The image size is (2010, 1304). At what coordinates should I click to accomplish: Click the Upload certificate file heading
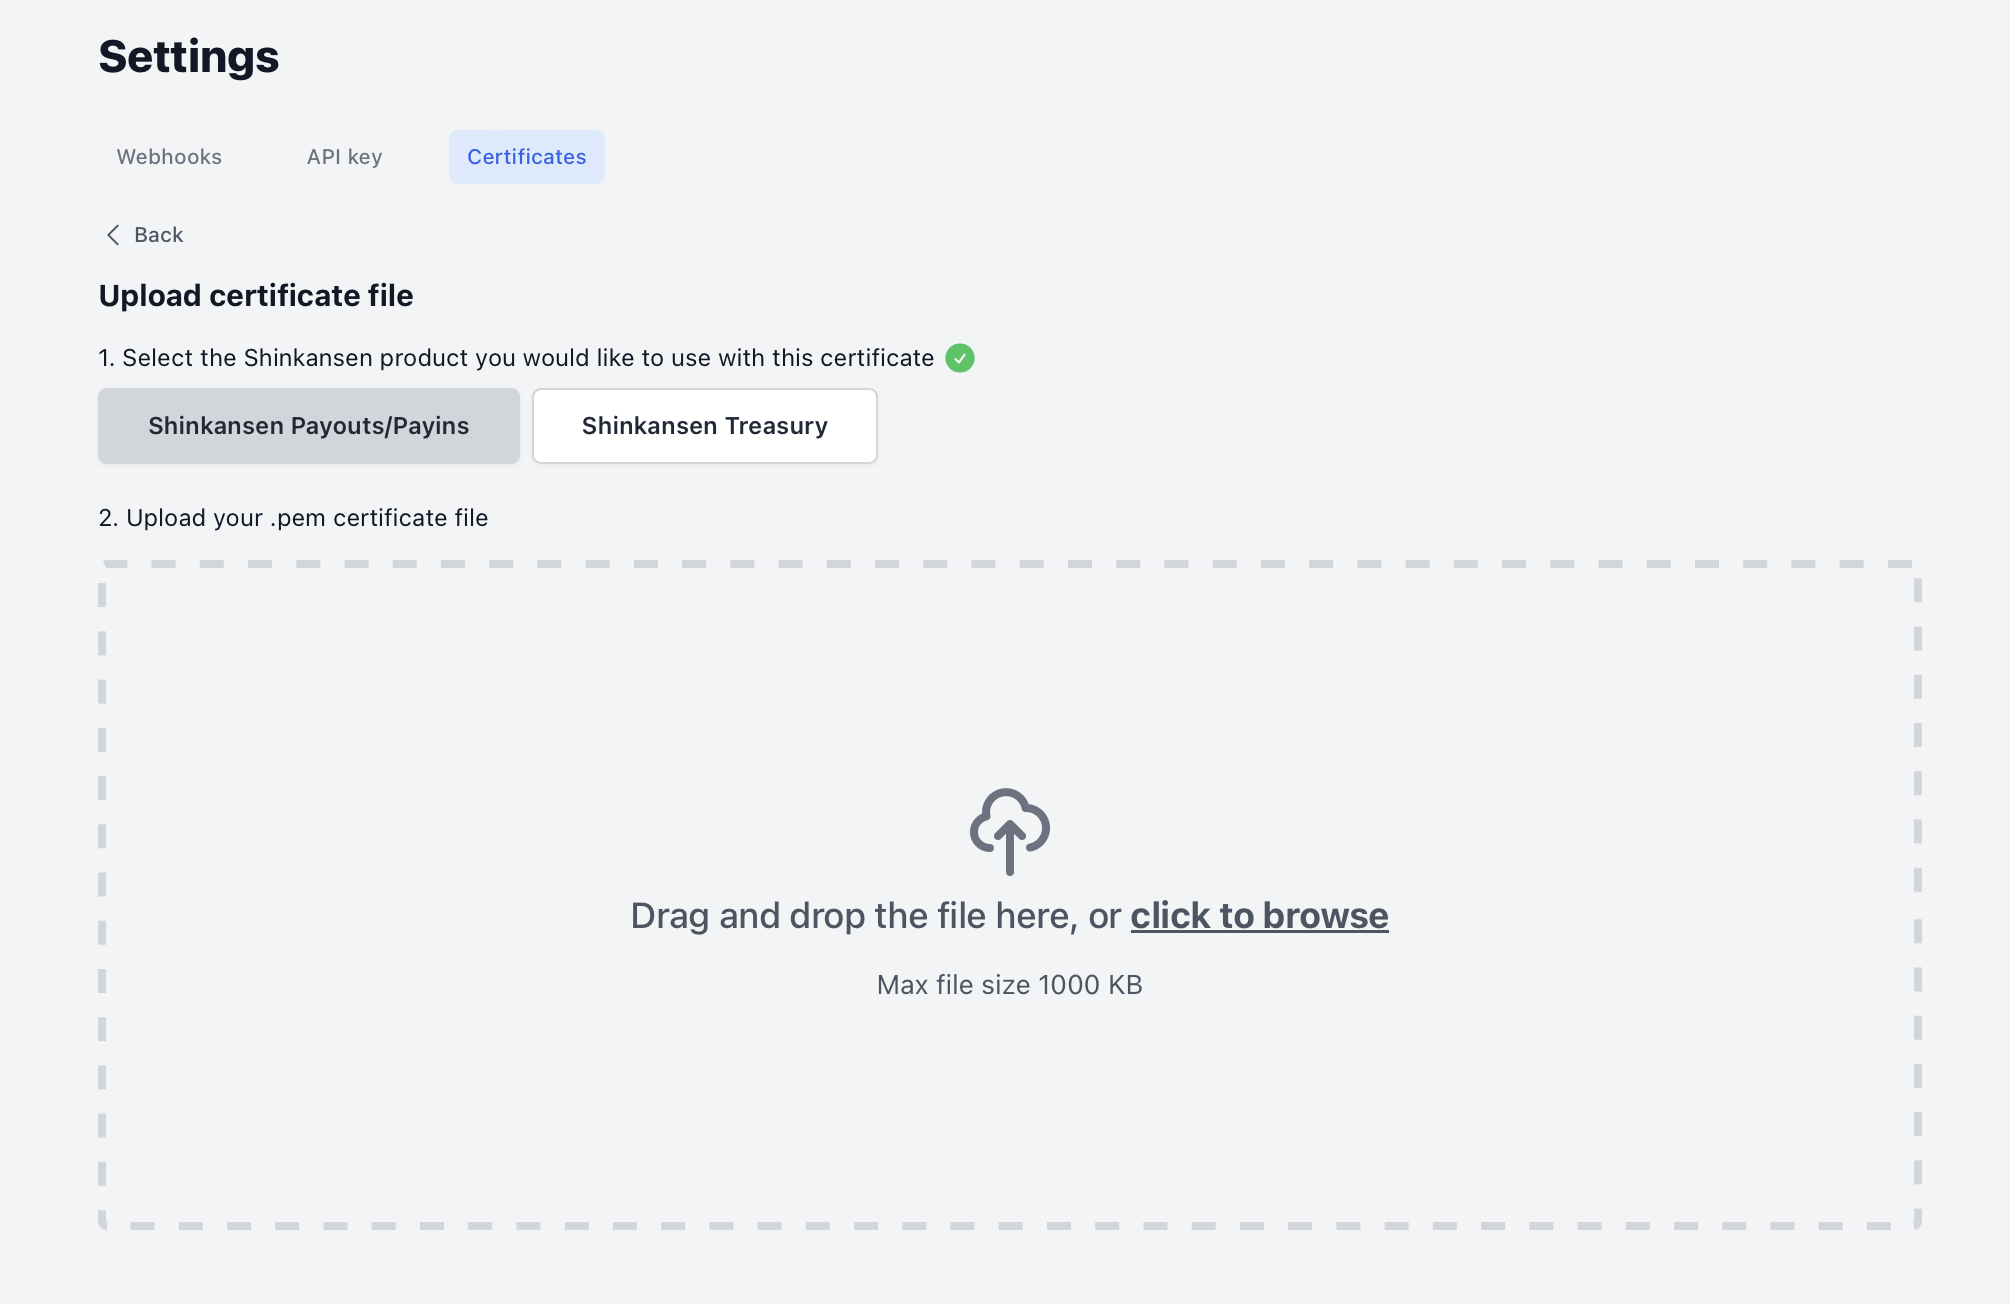(x=256, y=296)
